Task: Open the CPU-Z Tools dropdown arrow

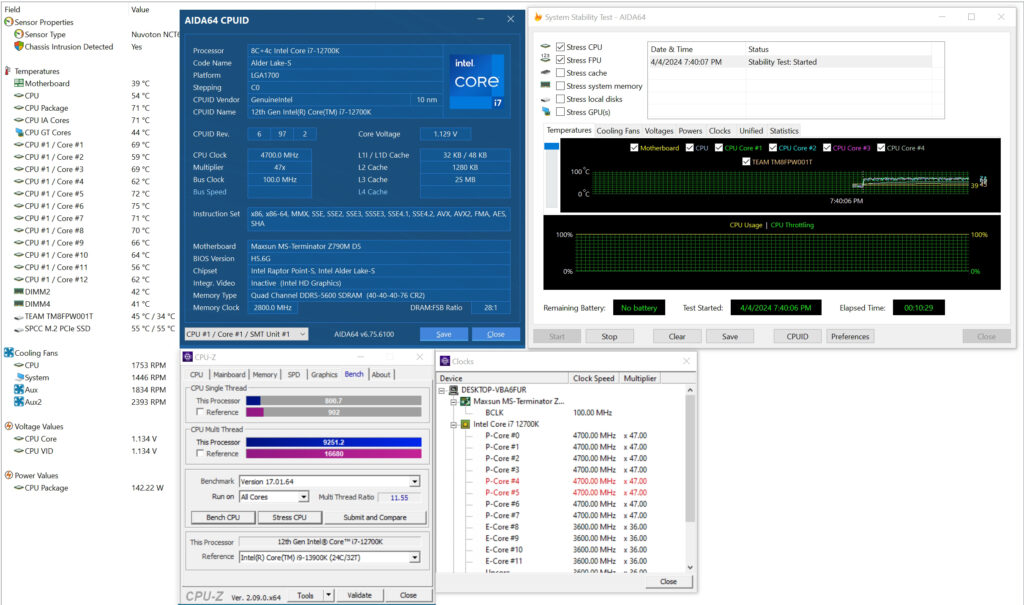Action: pyautogui.click(x=328, y=595)
